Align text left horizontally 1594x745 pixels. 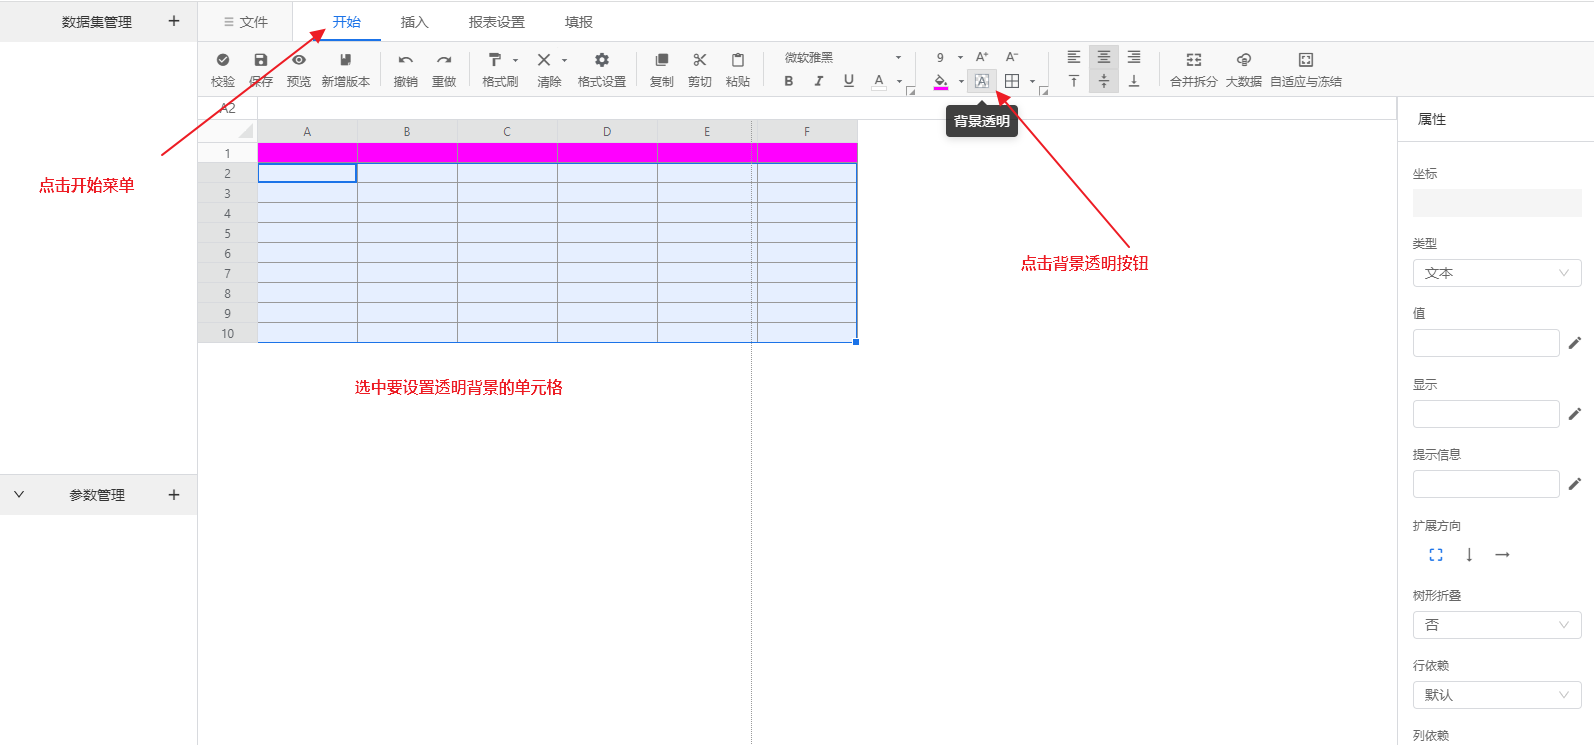(1074, 57)
